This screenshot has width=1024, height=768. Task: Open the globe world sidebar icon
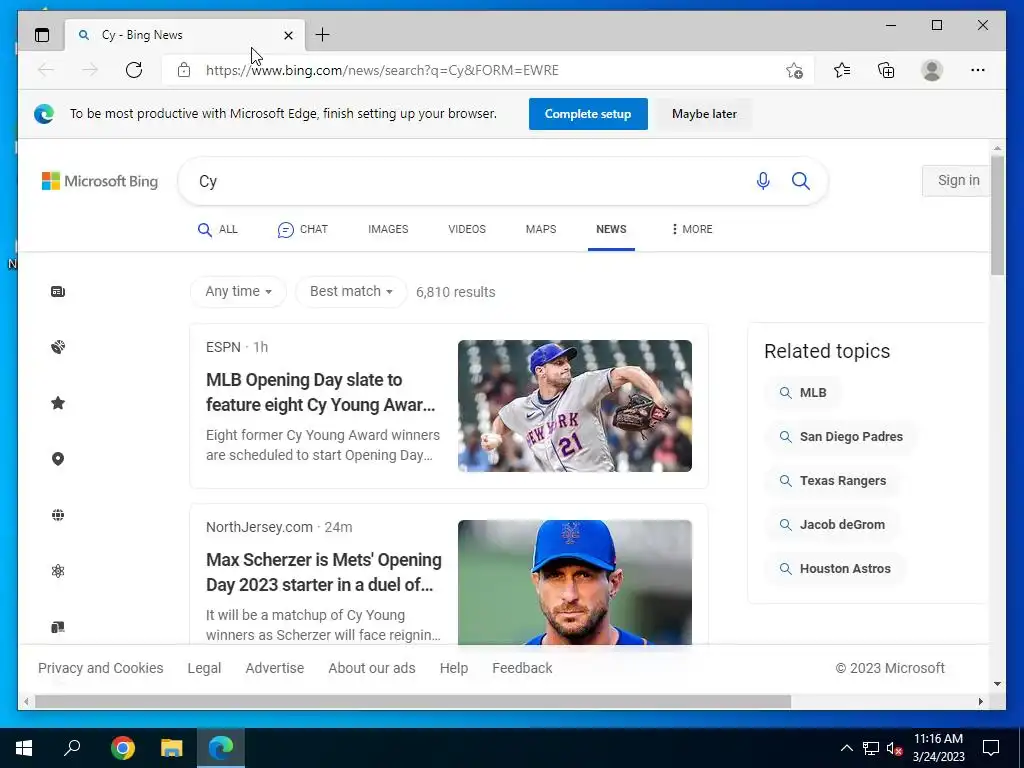coord(58,515)
